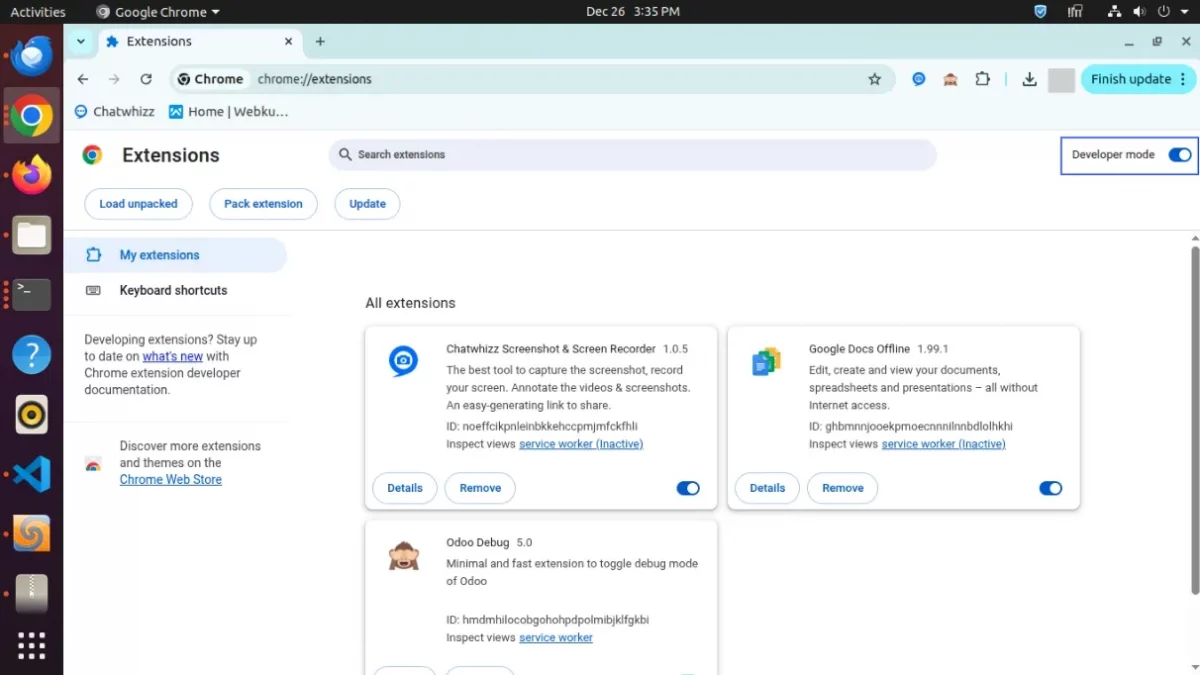Viewport: 1200px width, 675px height.
Task: Click the network icon in system tray
Action: 1115,12
